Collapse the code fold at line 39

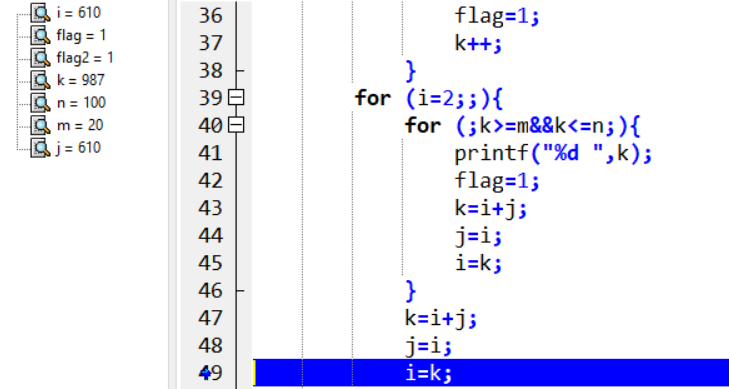click(236, 98)
